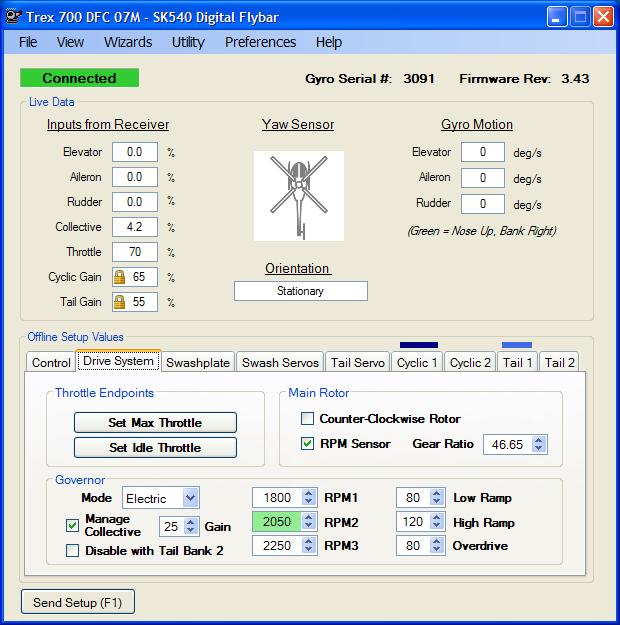
Task: Click the Tail Gain lock icon
Action: [x=119, y=302]
